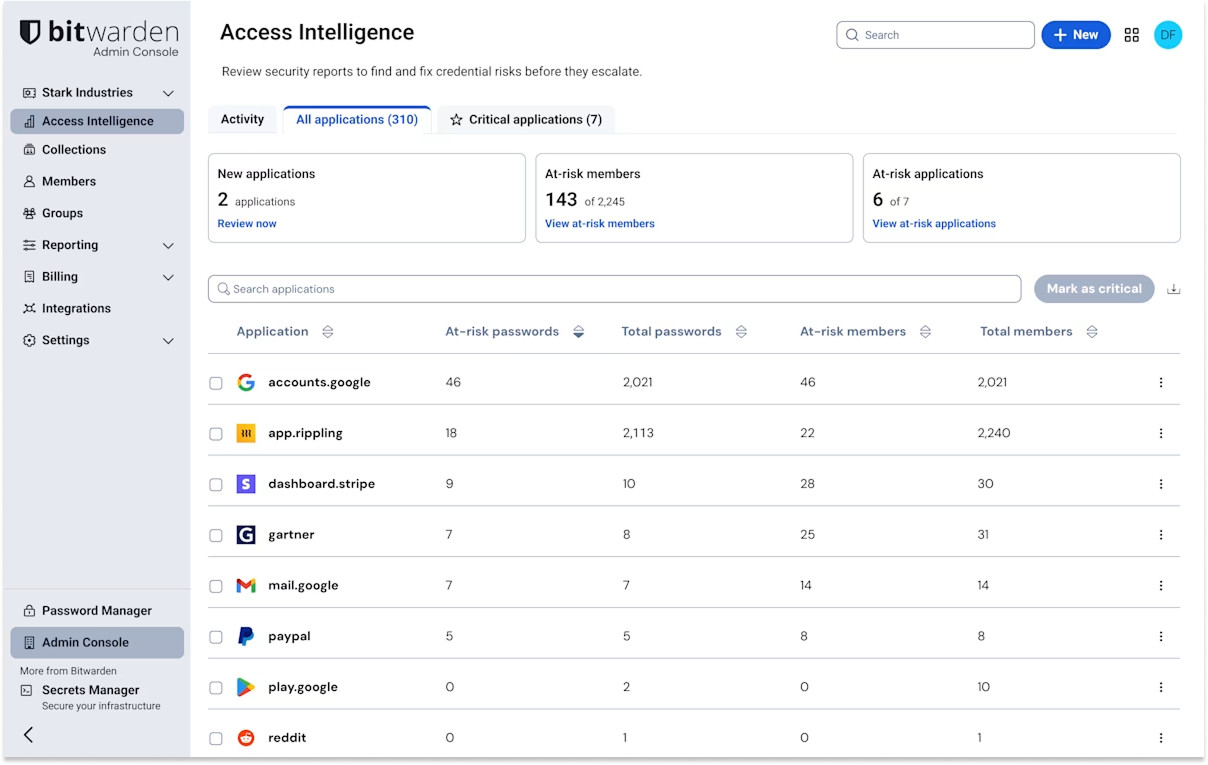Click Review now under New applications
The height and width of the screenshot is (765, 1208).
tap(246, 223)
